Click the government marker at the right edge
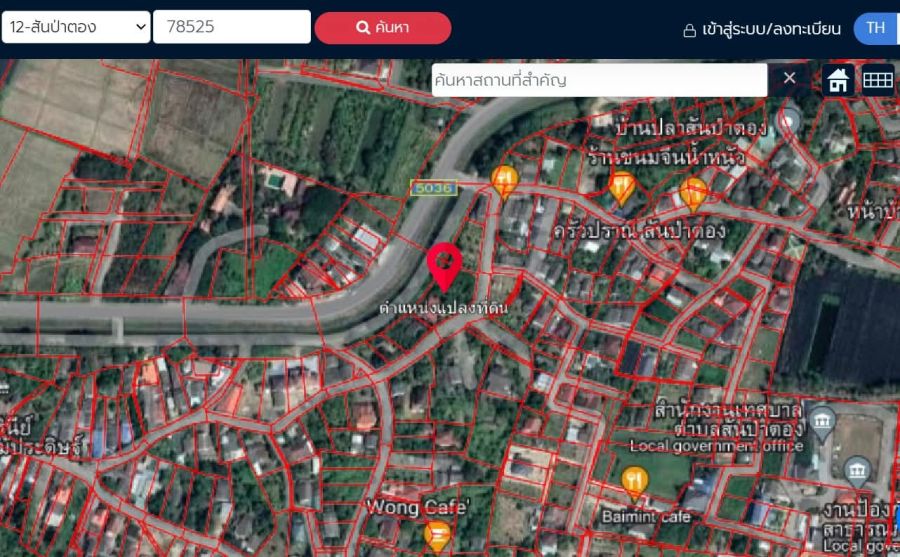This screenshot has width=900, height=557. pos(857,470)
